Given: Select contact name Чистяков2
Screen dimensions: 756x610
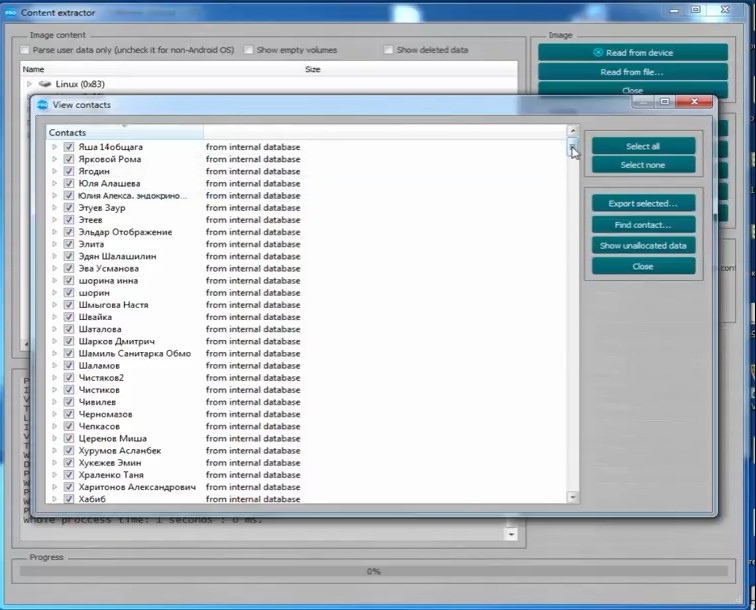Looking at the screenshot, I should click(x=101, y=378).
